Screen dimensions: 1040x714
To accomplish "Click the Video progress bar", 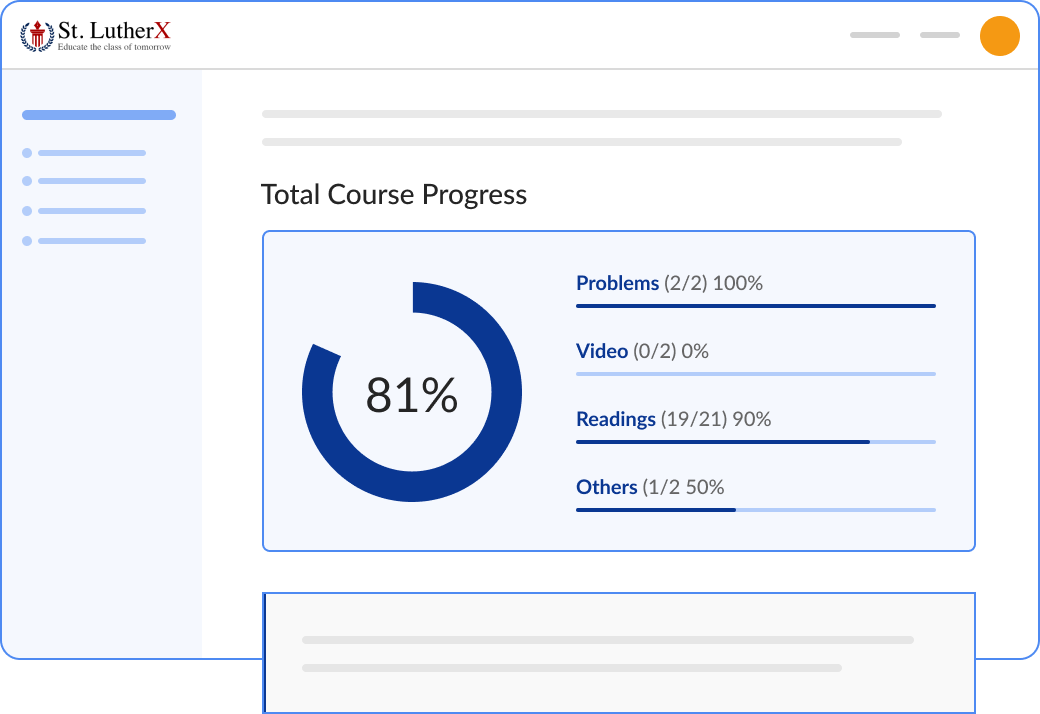I will (x=756, y=374).
